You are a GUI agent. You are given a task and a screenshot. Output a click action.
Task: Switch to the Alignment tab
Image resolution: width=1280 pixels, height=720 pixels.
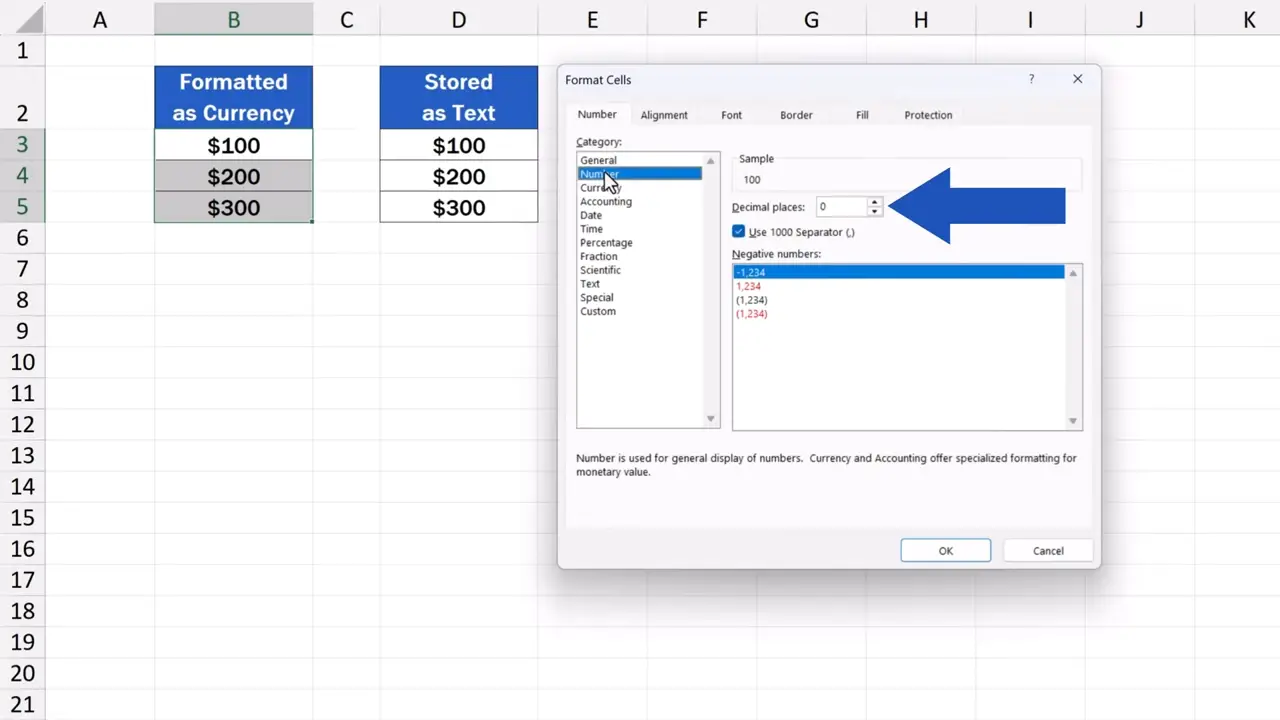[x=664, y=114]
